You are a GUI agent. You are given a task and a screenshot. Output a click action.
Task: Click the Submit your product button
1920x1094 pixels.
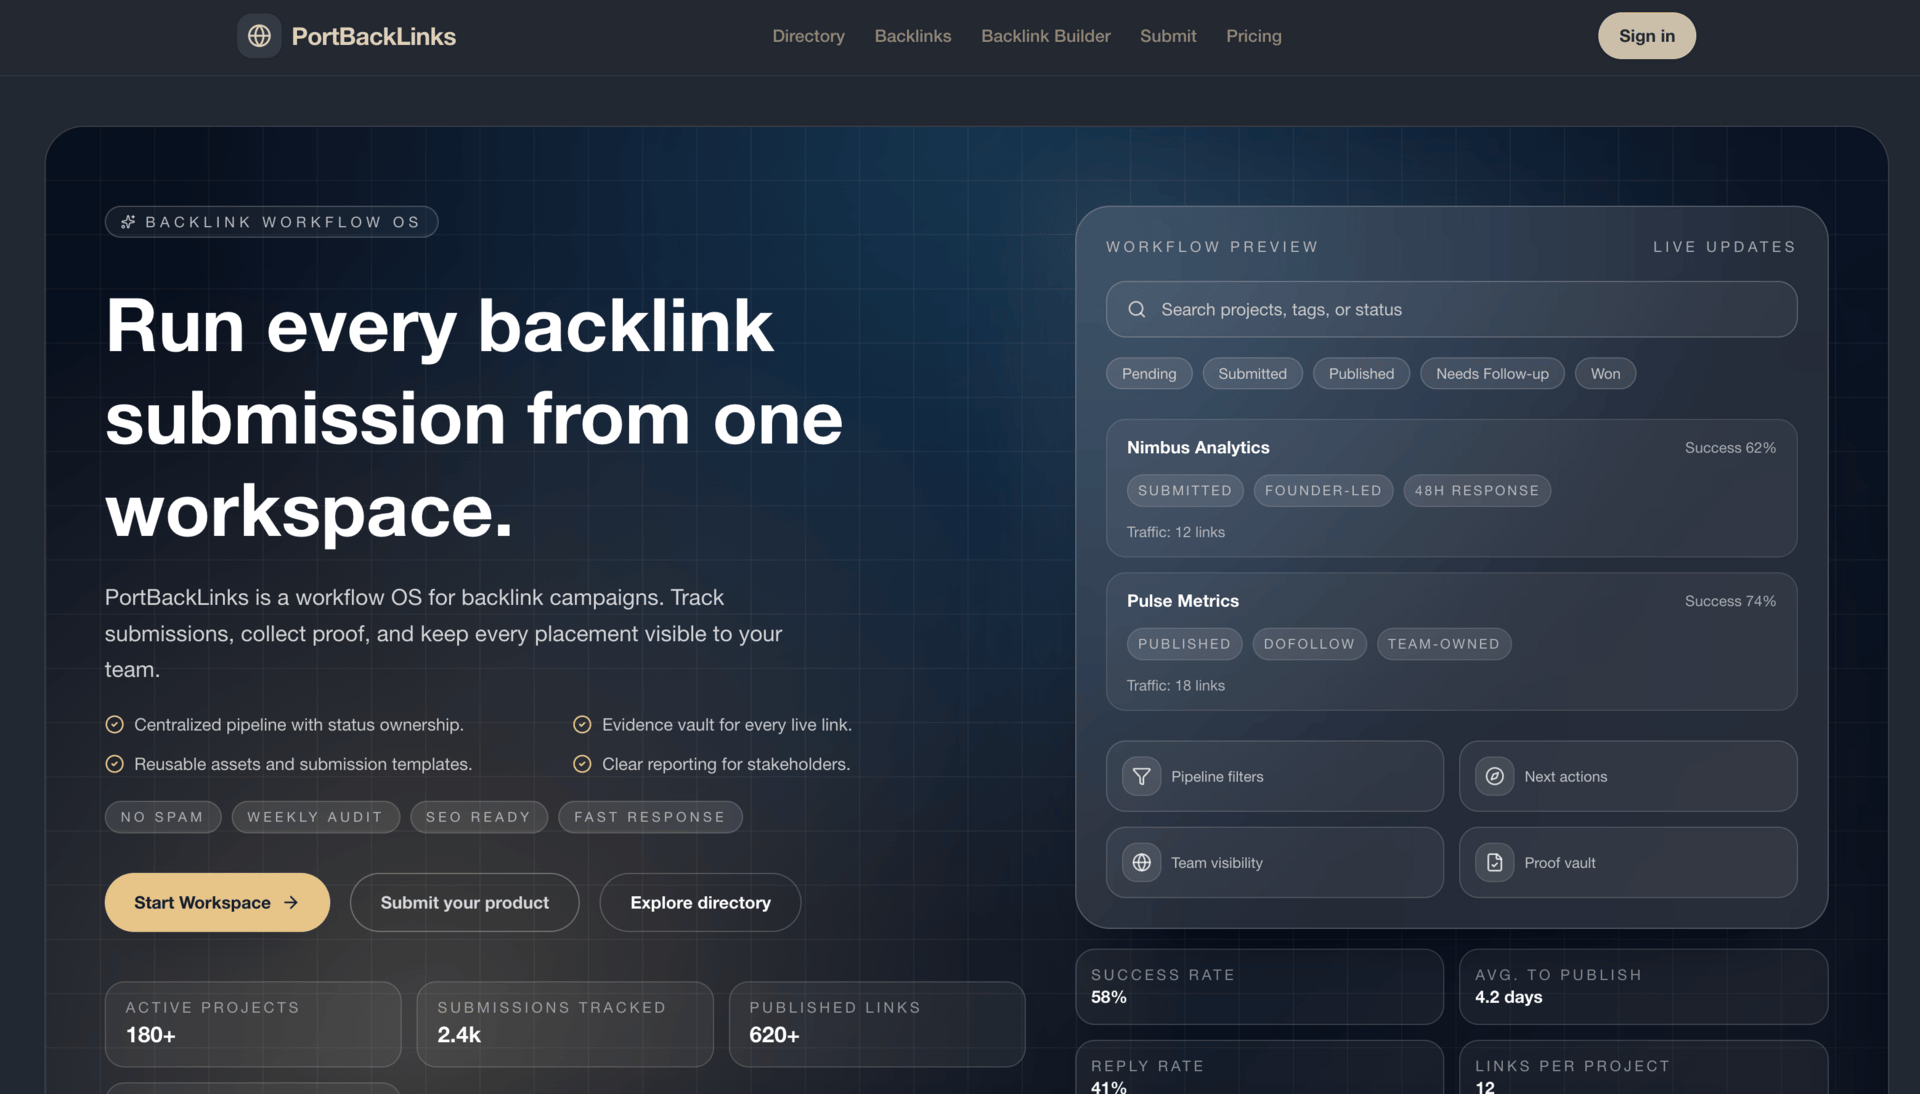coord(464,903)
